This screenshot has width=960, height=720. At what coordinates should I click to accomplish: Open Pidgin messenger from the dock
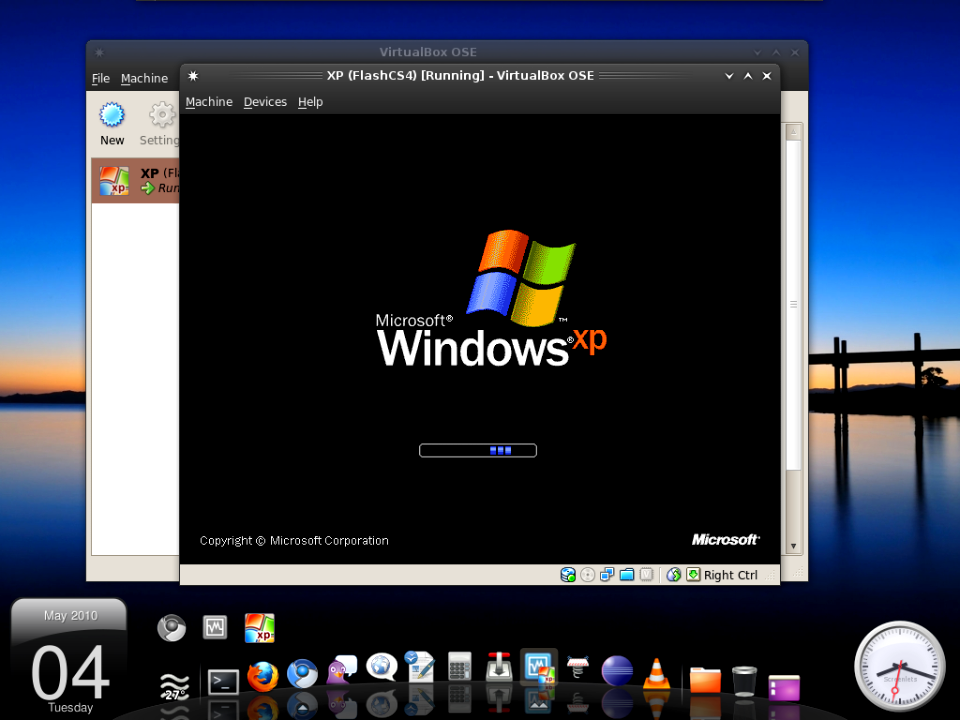click(x=342, y=670)
